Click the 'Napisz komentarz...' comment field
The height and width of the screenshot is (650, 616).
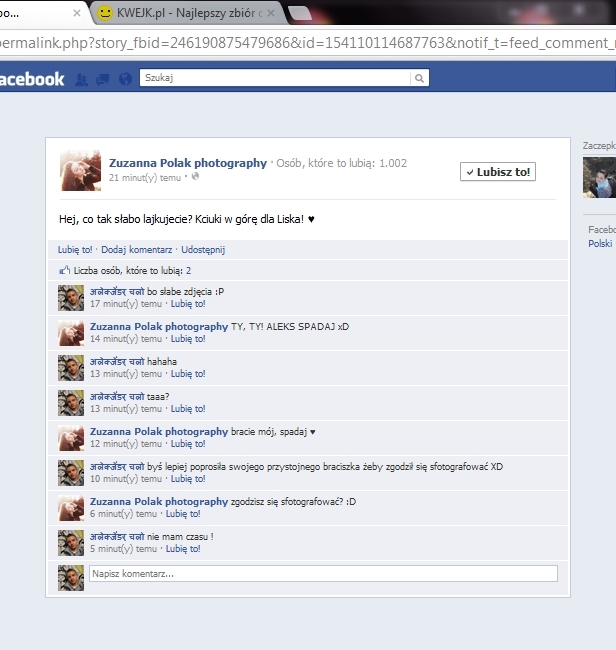[322, 574]
